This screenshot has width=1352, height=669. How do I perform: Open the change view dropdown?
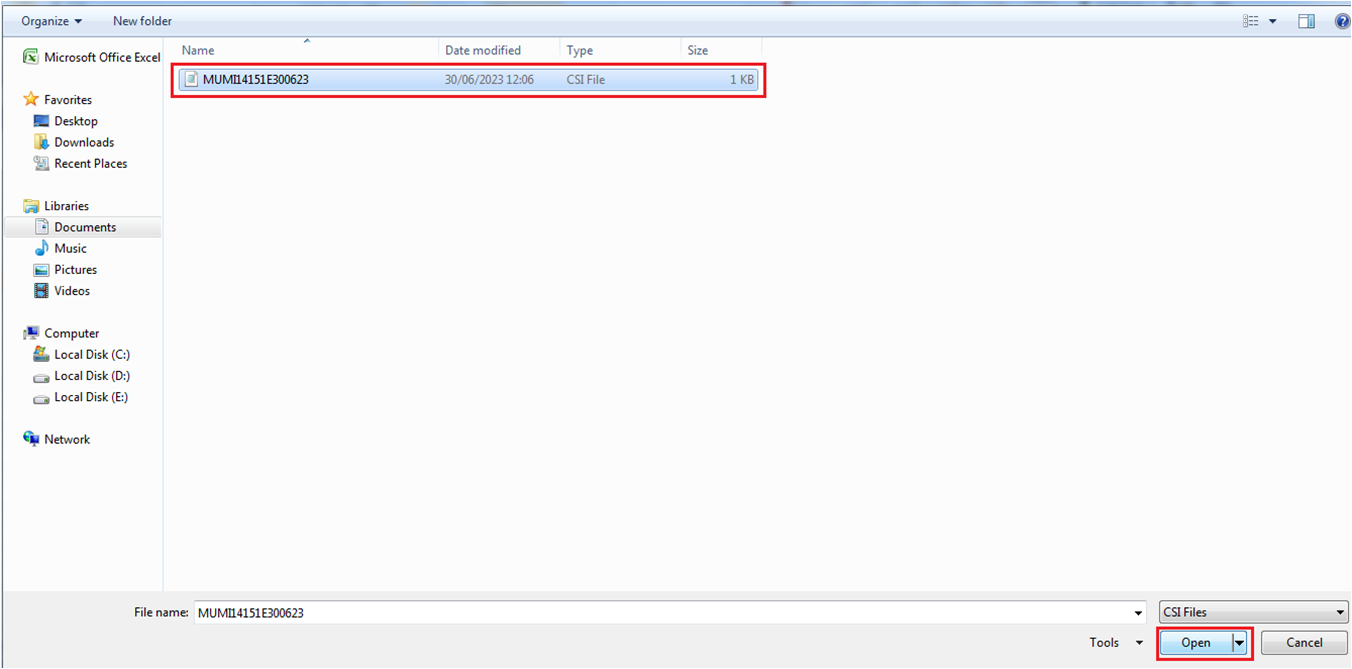1273,20
